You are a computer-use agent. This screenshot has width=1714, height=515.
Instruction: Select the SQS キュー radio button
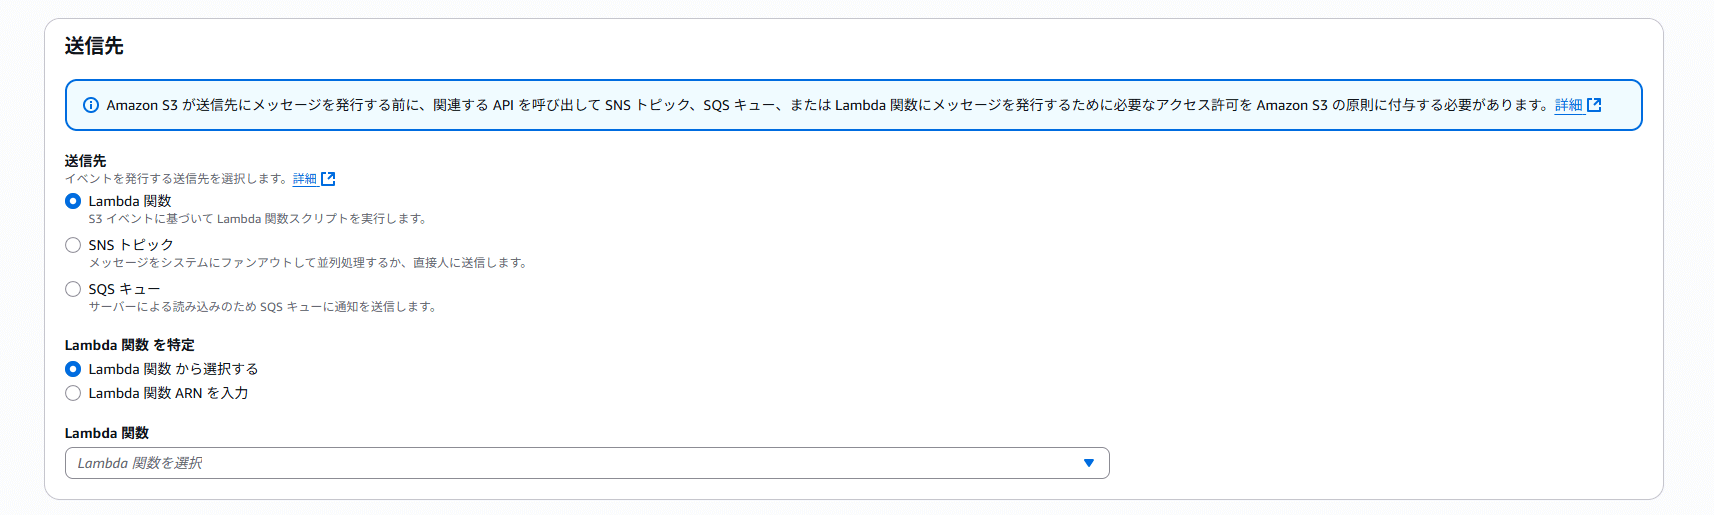[x=73, y=289]
